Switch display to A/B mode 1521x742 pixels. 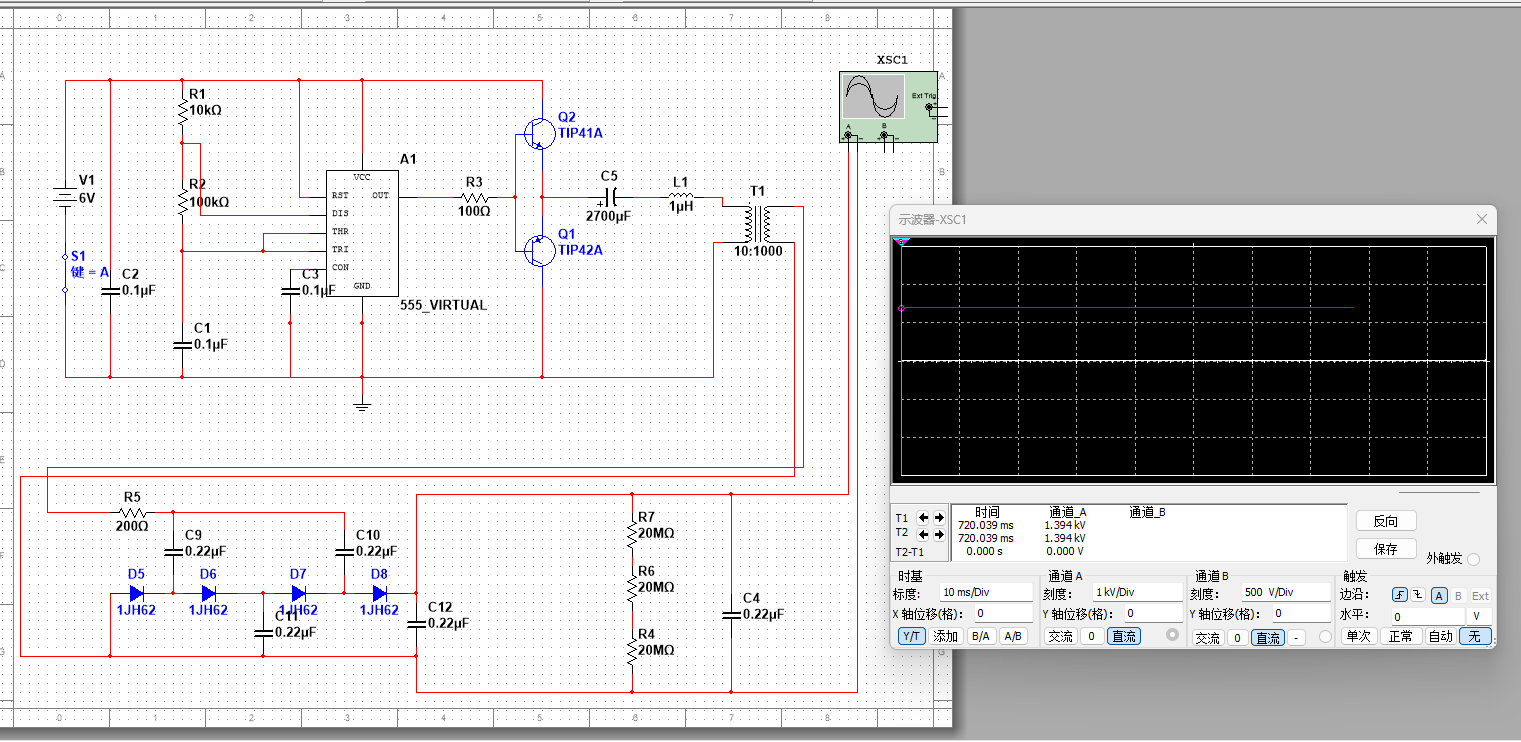click(x=1013, y=636)
